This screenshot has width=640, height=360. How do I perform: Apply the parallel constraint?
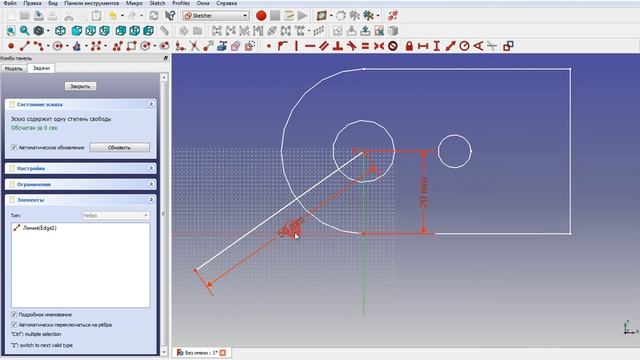click(324, 46)
